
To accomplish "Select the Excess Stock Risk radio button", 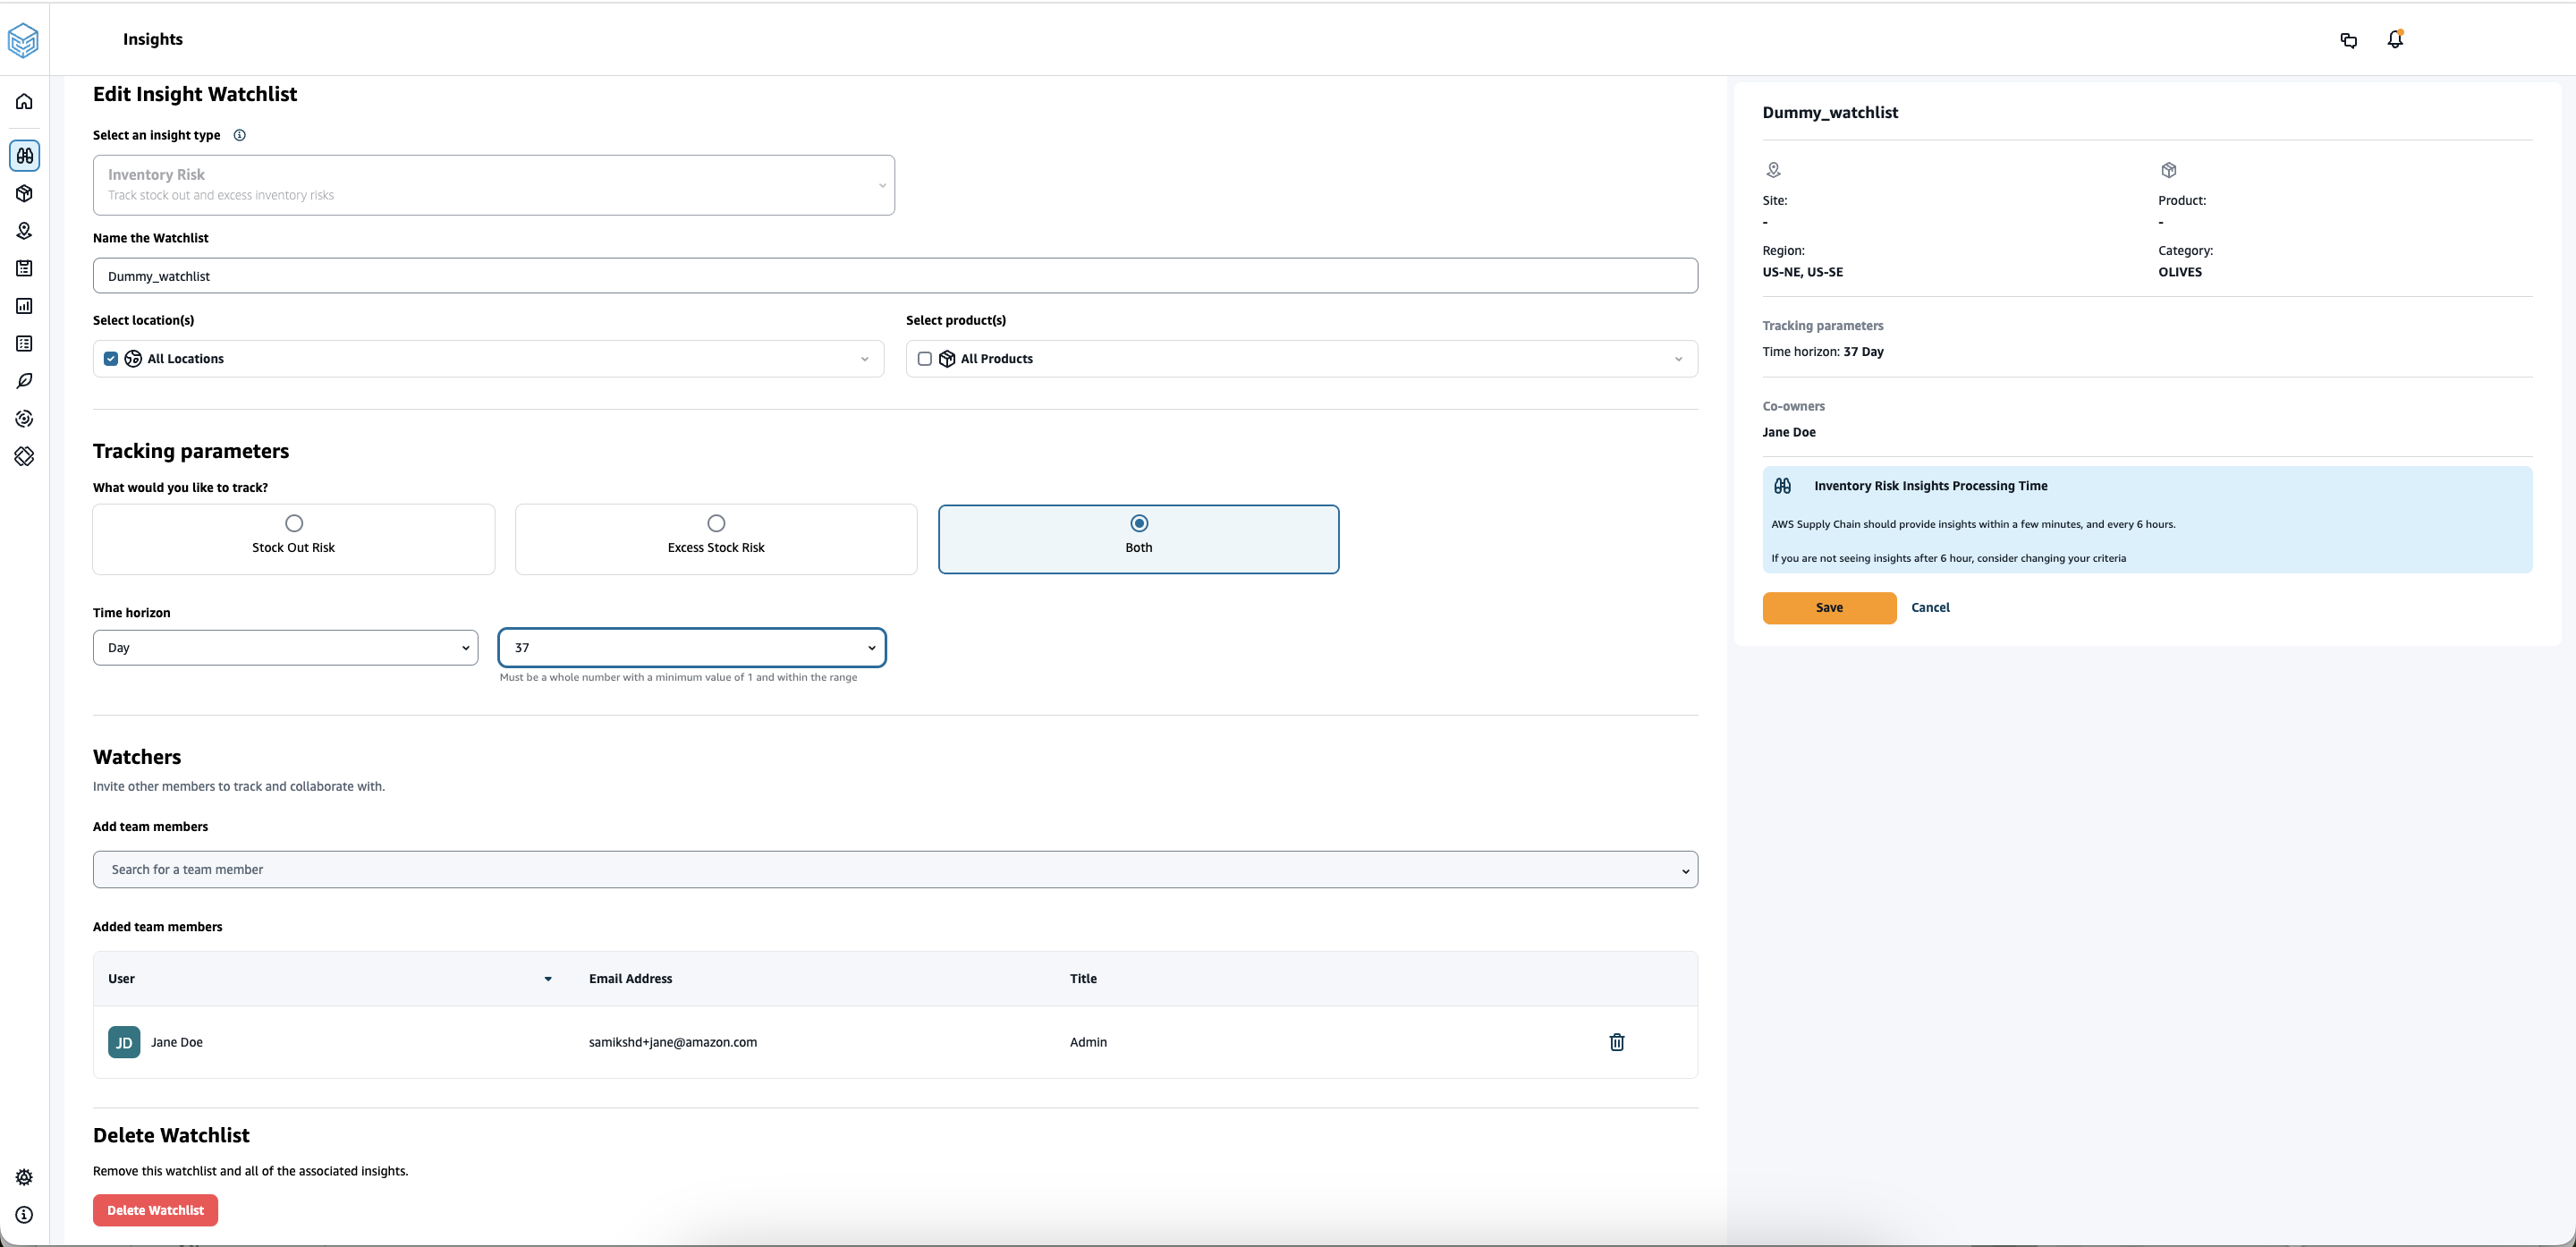I will (x=716, y=524).
